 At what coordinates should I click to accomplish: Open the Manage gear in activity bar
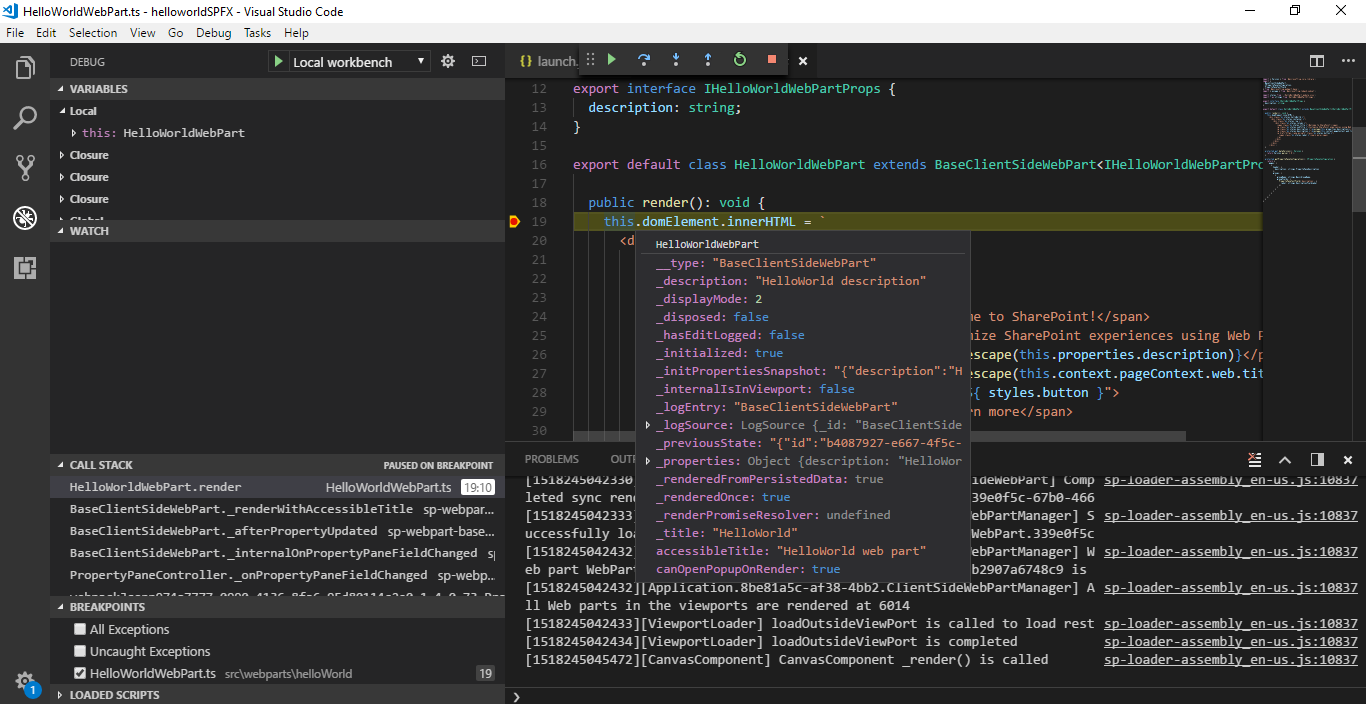25,681
